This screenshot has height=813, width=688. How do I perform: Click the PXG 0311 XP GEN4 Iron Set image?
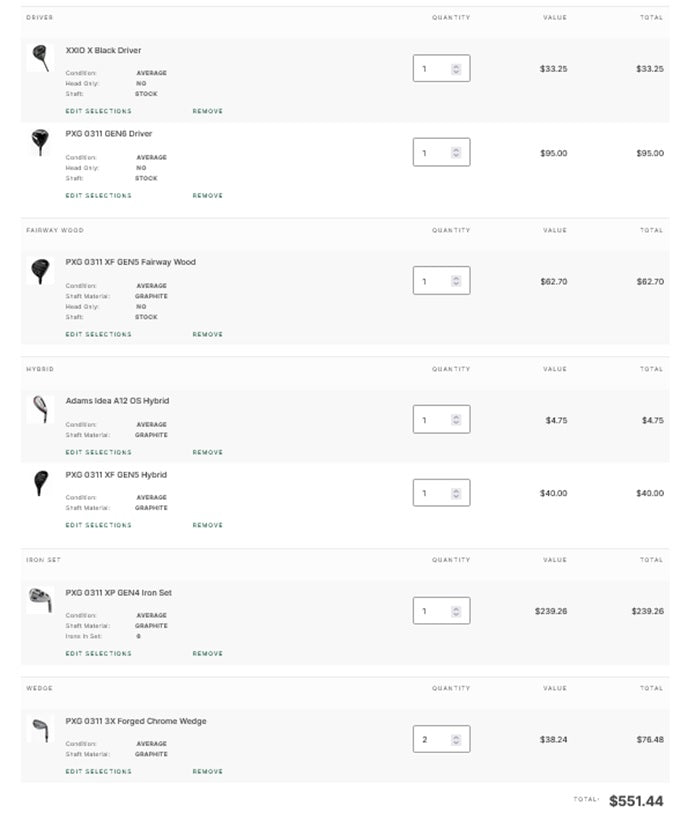pyautogui.click(x=40, y=600)
